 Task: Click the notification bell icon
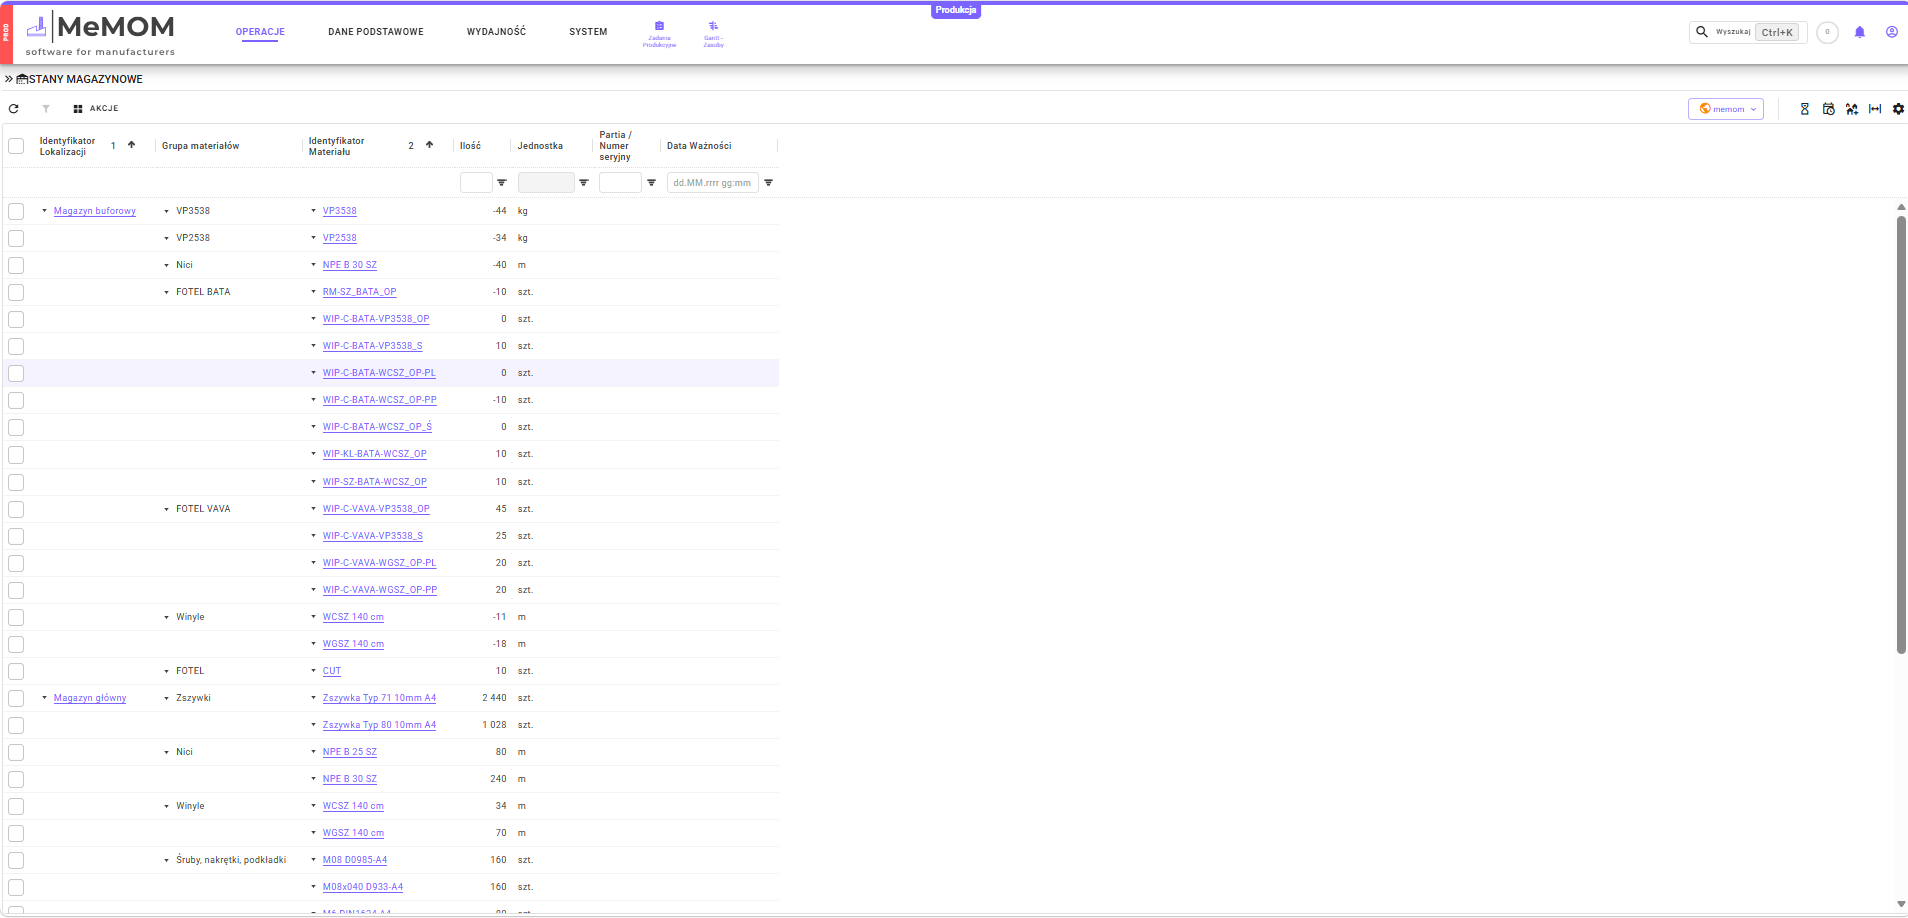pos(1860,32)
